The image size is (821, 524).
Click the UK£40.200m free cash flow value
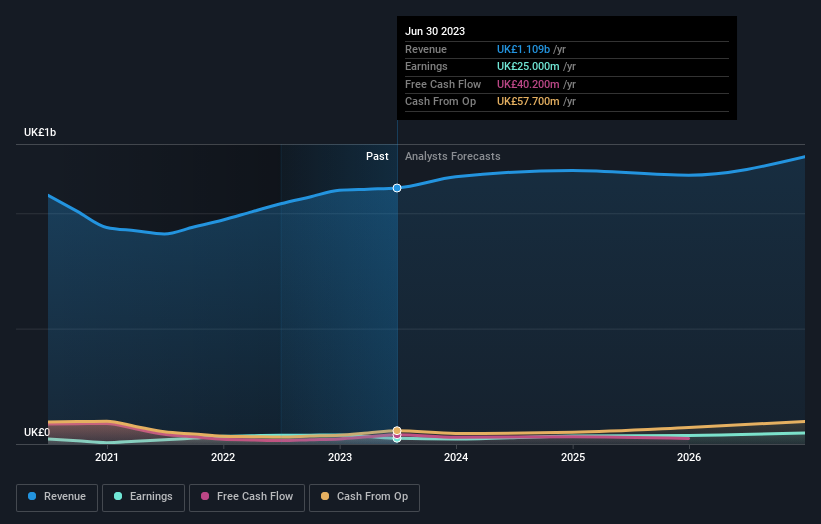point(528,84)
